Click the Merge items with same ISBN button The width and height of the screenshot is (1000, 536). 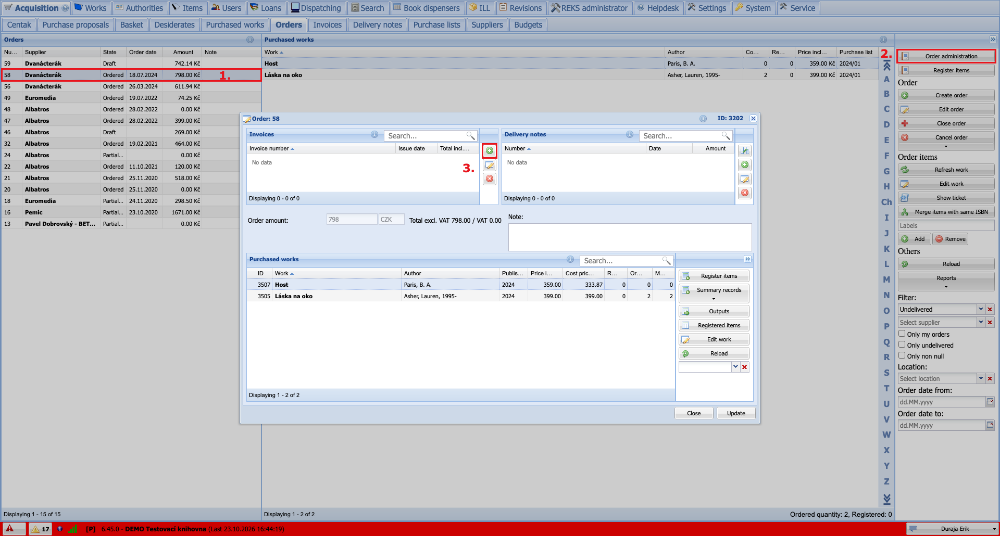(946, 212)
